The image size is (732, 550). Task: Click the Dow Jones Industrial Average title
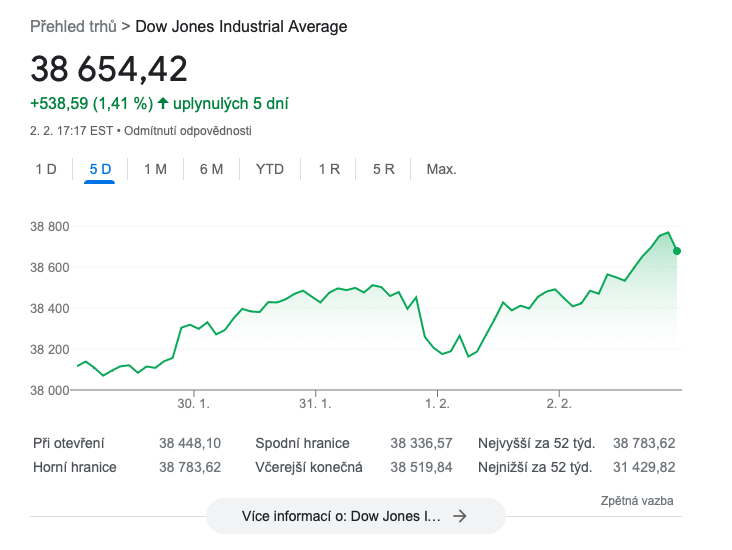tap(241, 27)
